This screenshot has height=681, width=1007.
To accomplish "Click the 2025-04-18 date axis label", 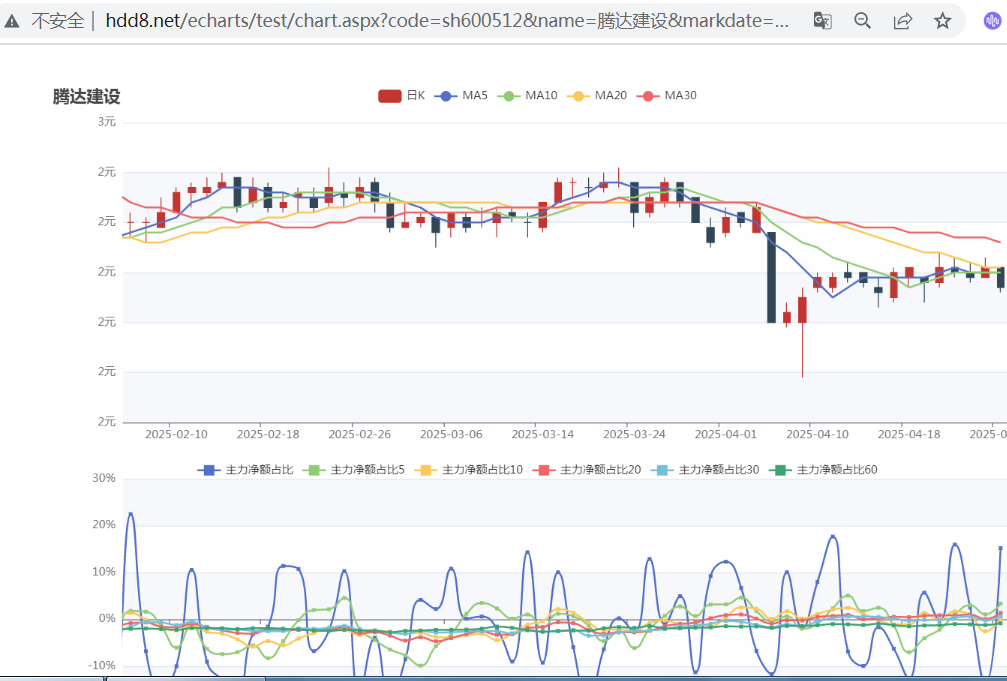I will pyautogui.click(x=909, y=434).
